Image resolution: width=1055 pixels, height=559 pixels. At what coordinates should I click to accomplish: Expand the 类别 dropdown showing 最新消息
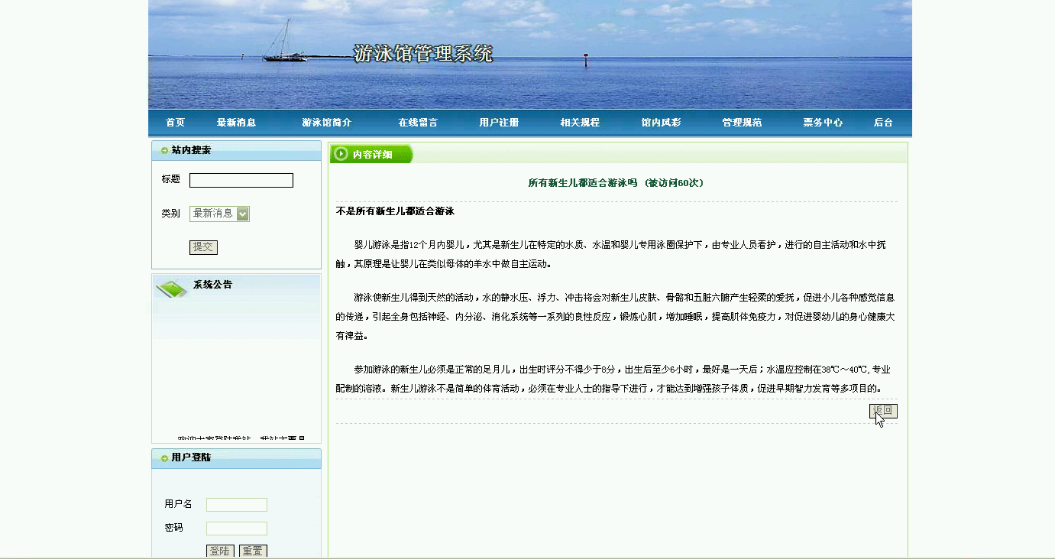[219, 214]
